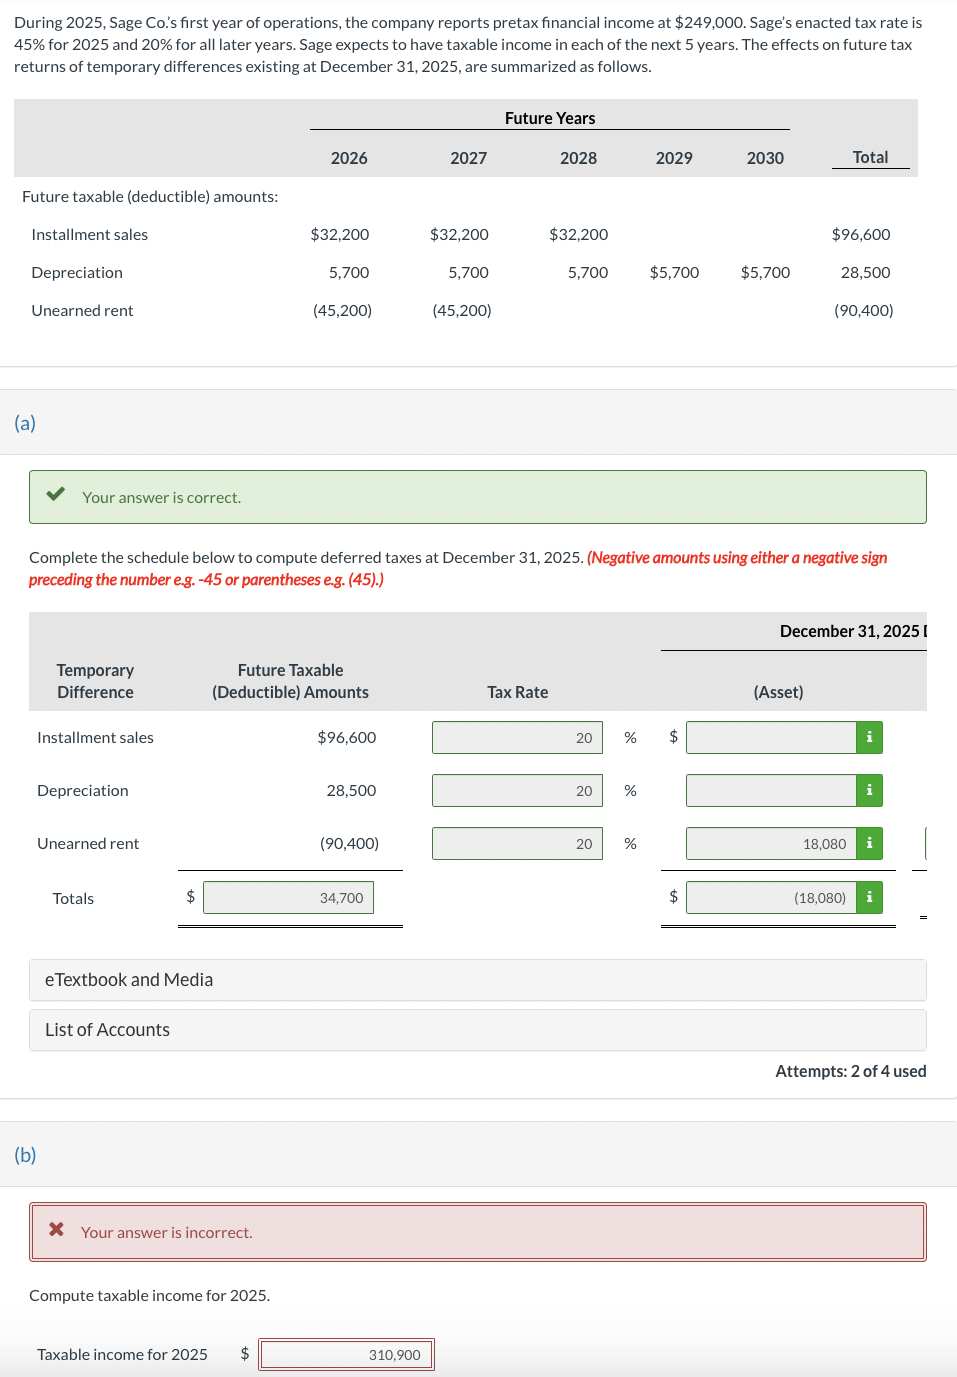Screen dimensions: 957x1377
Task: Click the part (a) header label
Action: click(25, 423)
